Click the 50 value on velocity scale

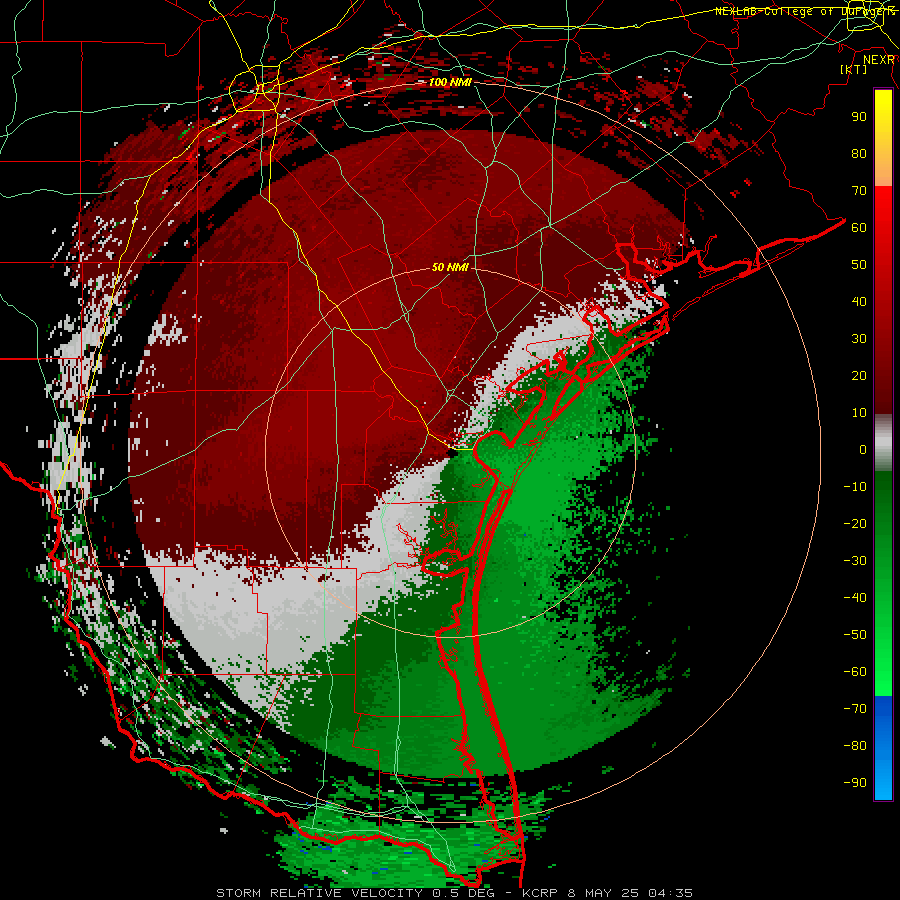[x=859, y=265]
